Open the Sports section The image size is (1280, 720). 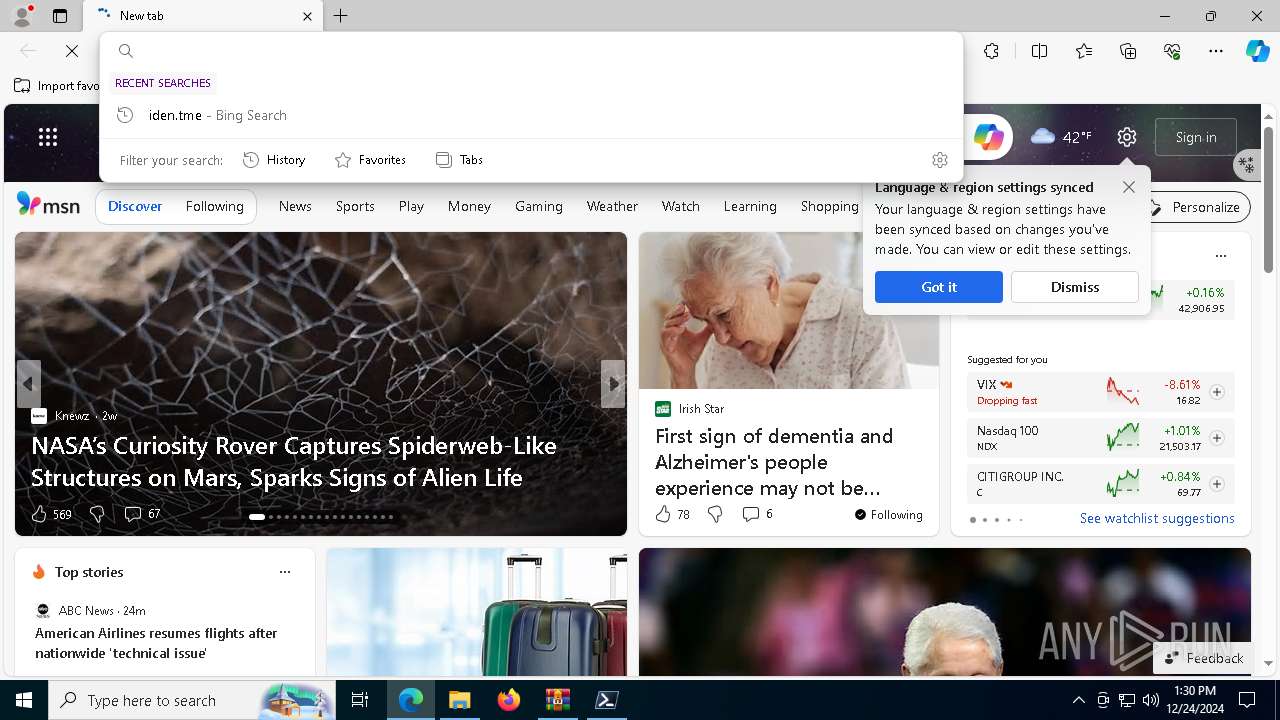(x=355, y=206)
